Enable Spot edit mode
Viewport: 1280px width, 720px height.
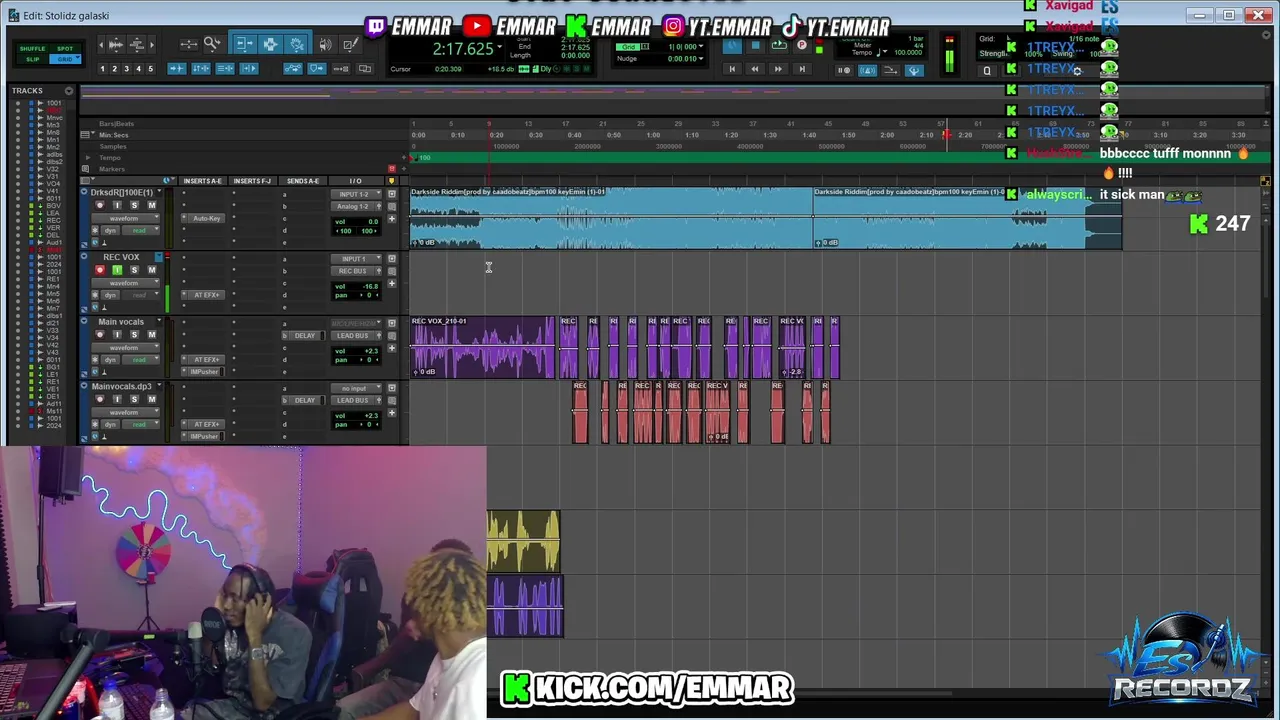(x=65, y=49)
